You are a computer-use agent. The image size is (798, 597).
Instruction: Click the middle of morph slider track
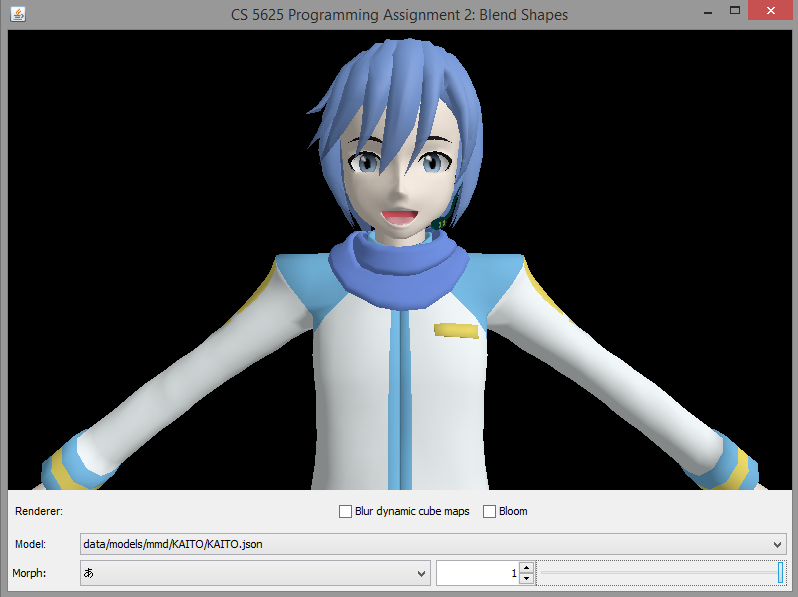pos(662,573)
